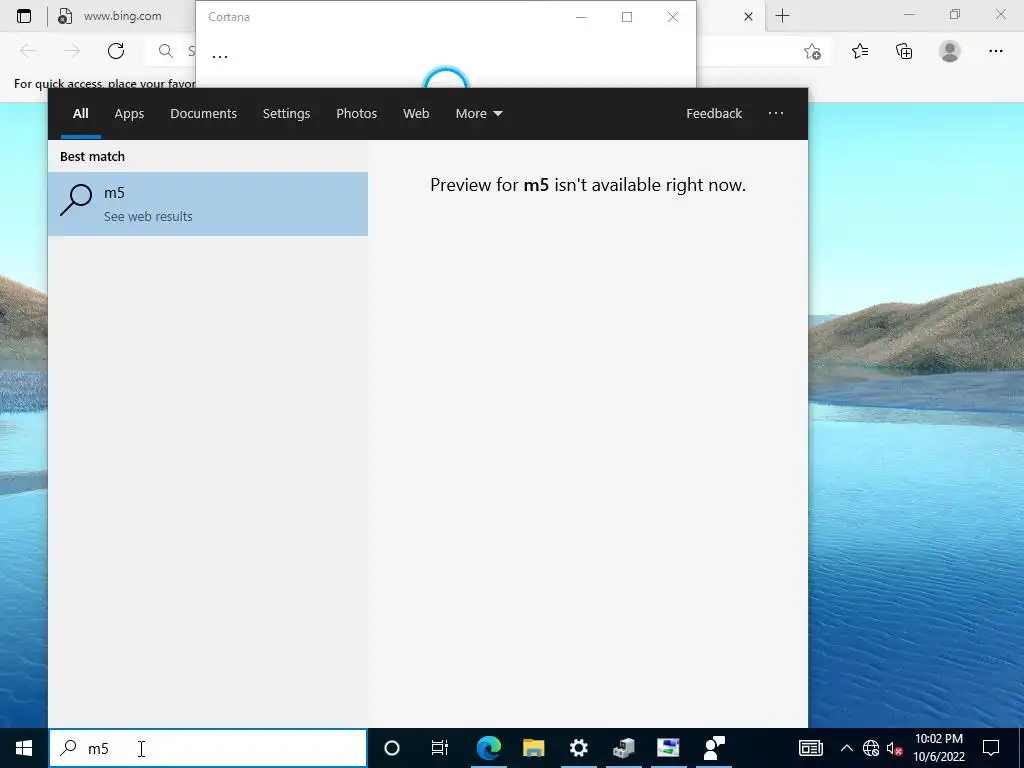Click the muted volume tray icon
The image size is (1024, 768).
click(x=894, y=748)
